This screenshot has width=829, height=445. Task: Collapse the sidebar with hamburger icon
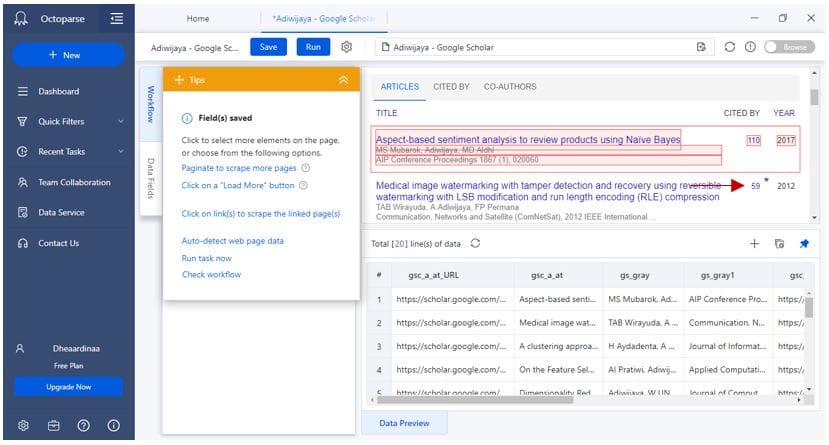[x=117, y=18]
